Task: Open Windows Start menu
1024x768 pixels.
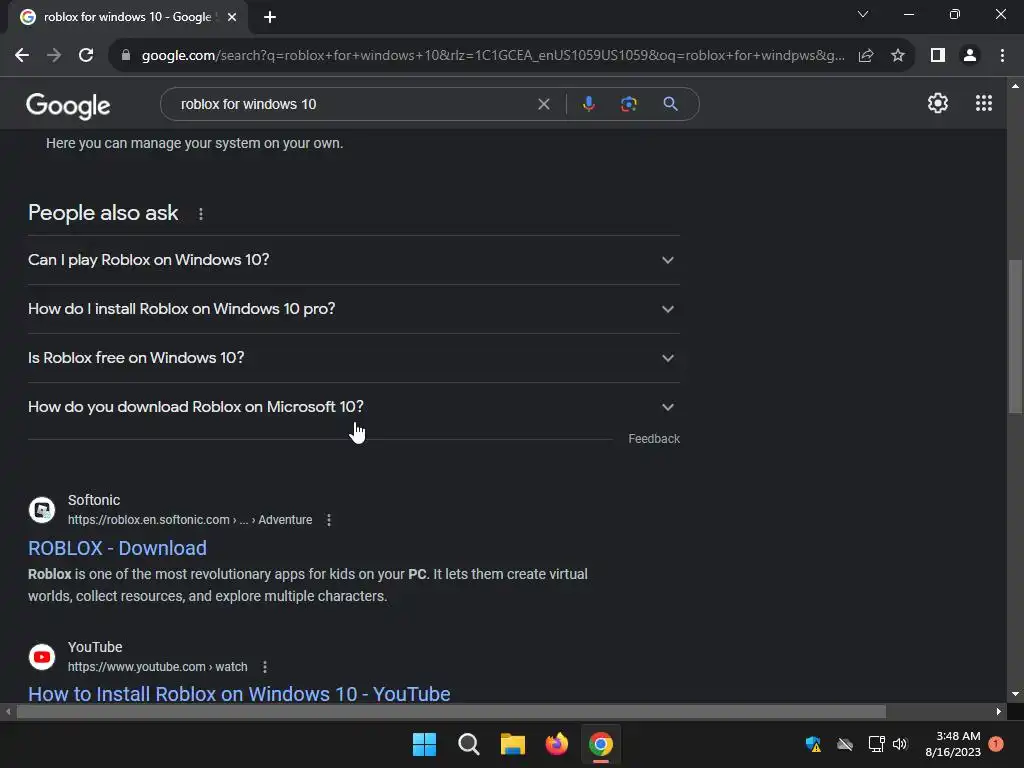Action: coord(424,744)
